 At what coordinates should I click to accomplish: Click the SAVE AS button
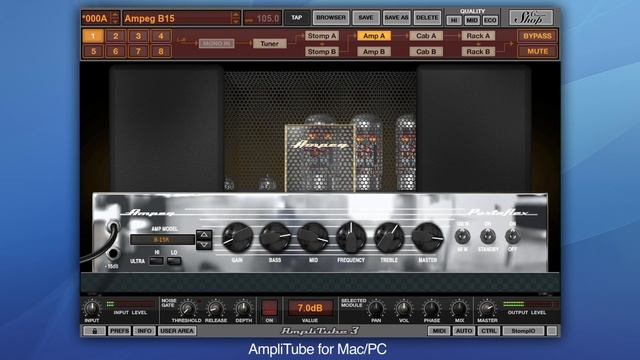tap(396, 18)
